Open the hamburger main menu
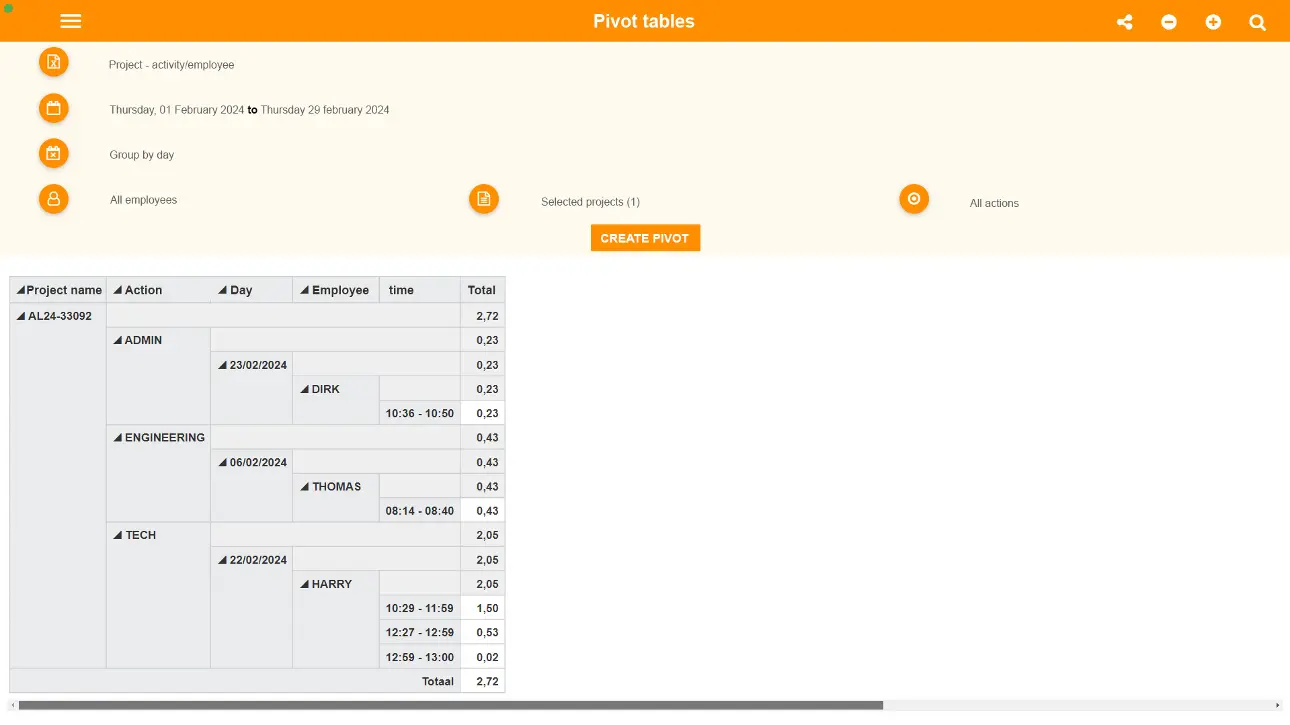Image resolution: width=1290 pixels, height=725 pixels. 70,21
